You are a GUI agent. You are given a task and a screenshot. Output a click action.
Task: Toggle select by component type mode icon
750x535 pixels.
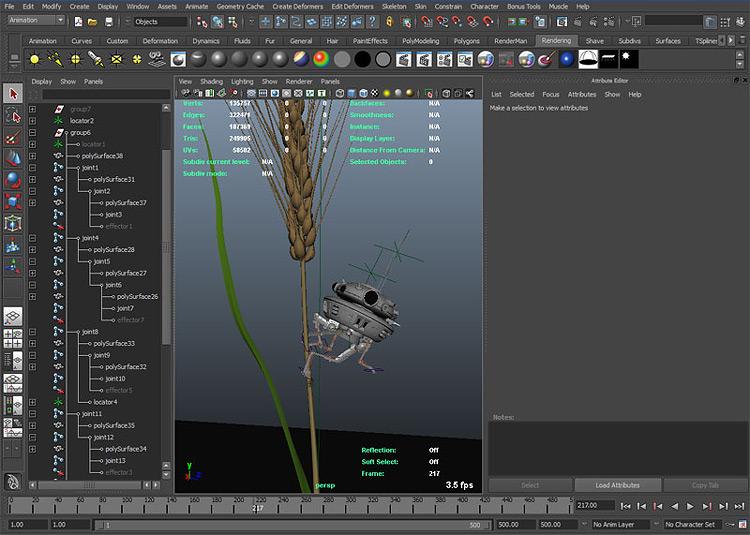pos(233,22)
